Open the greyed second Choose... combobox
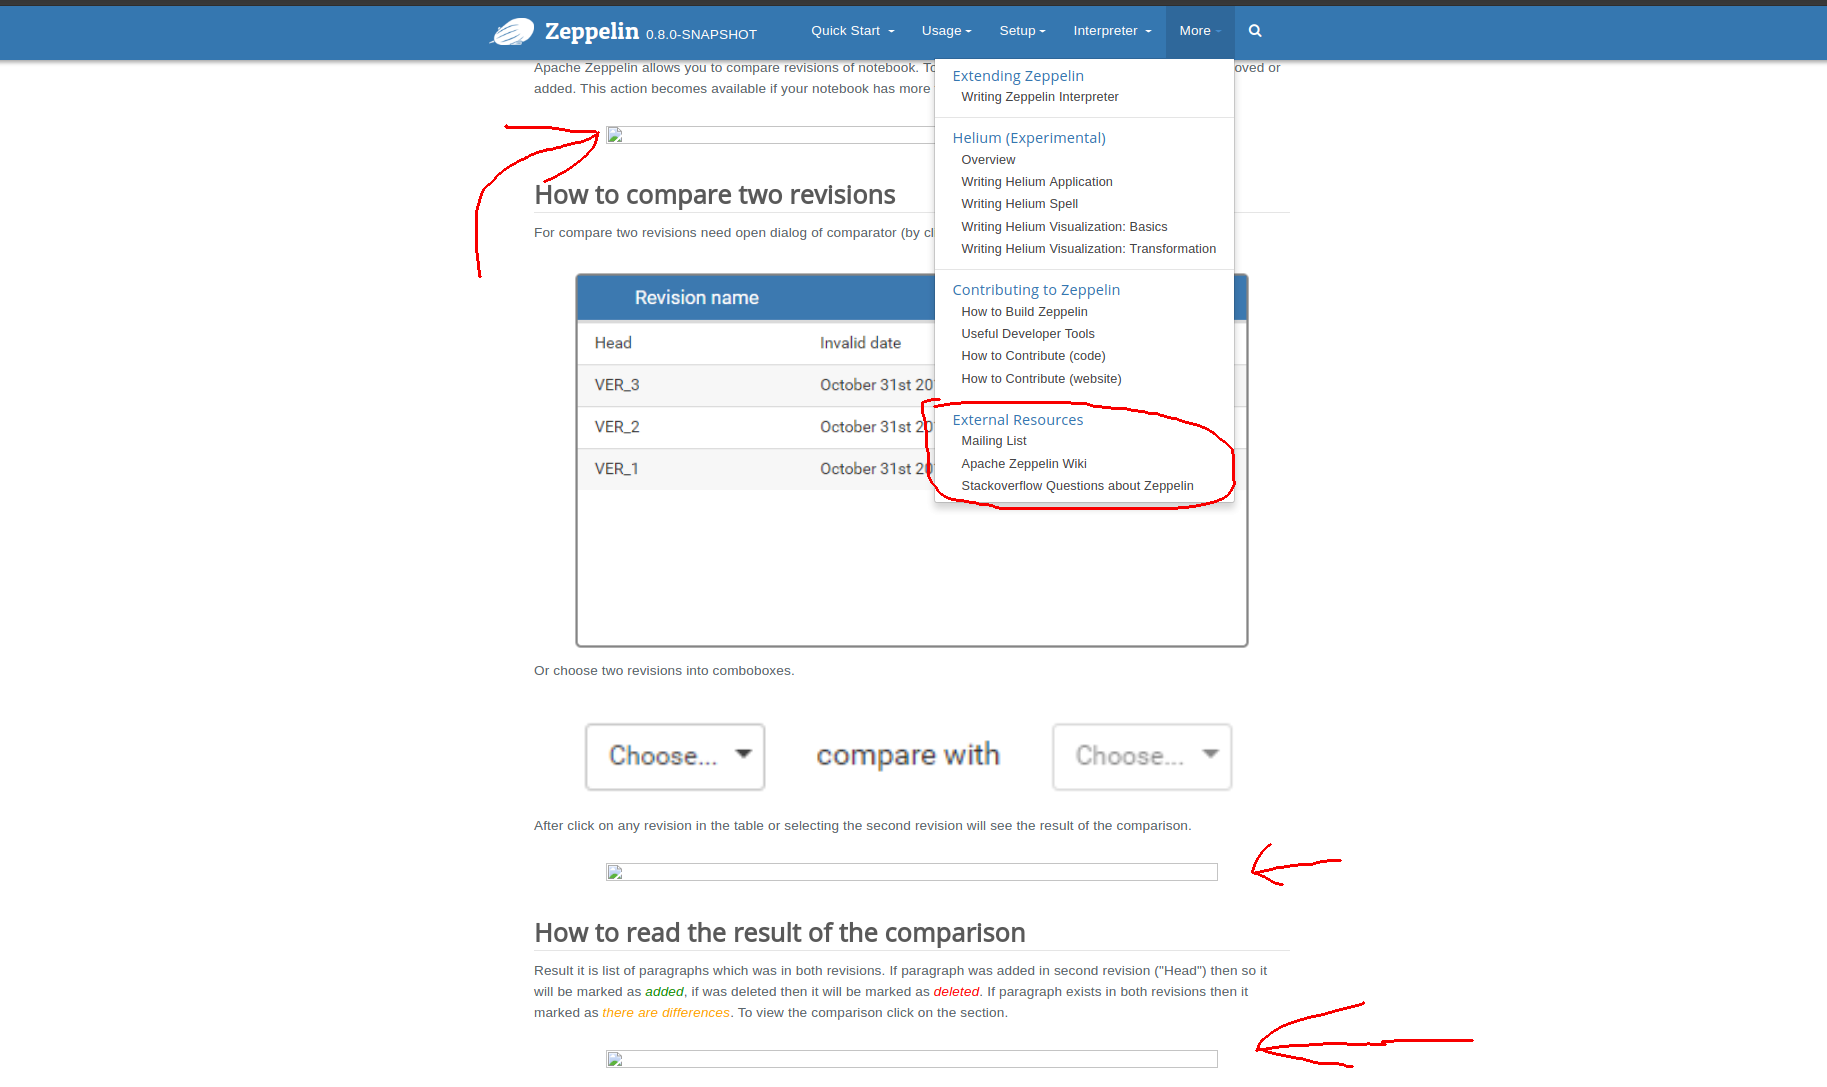The image size is (1827, 1087). point(1142,757)
